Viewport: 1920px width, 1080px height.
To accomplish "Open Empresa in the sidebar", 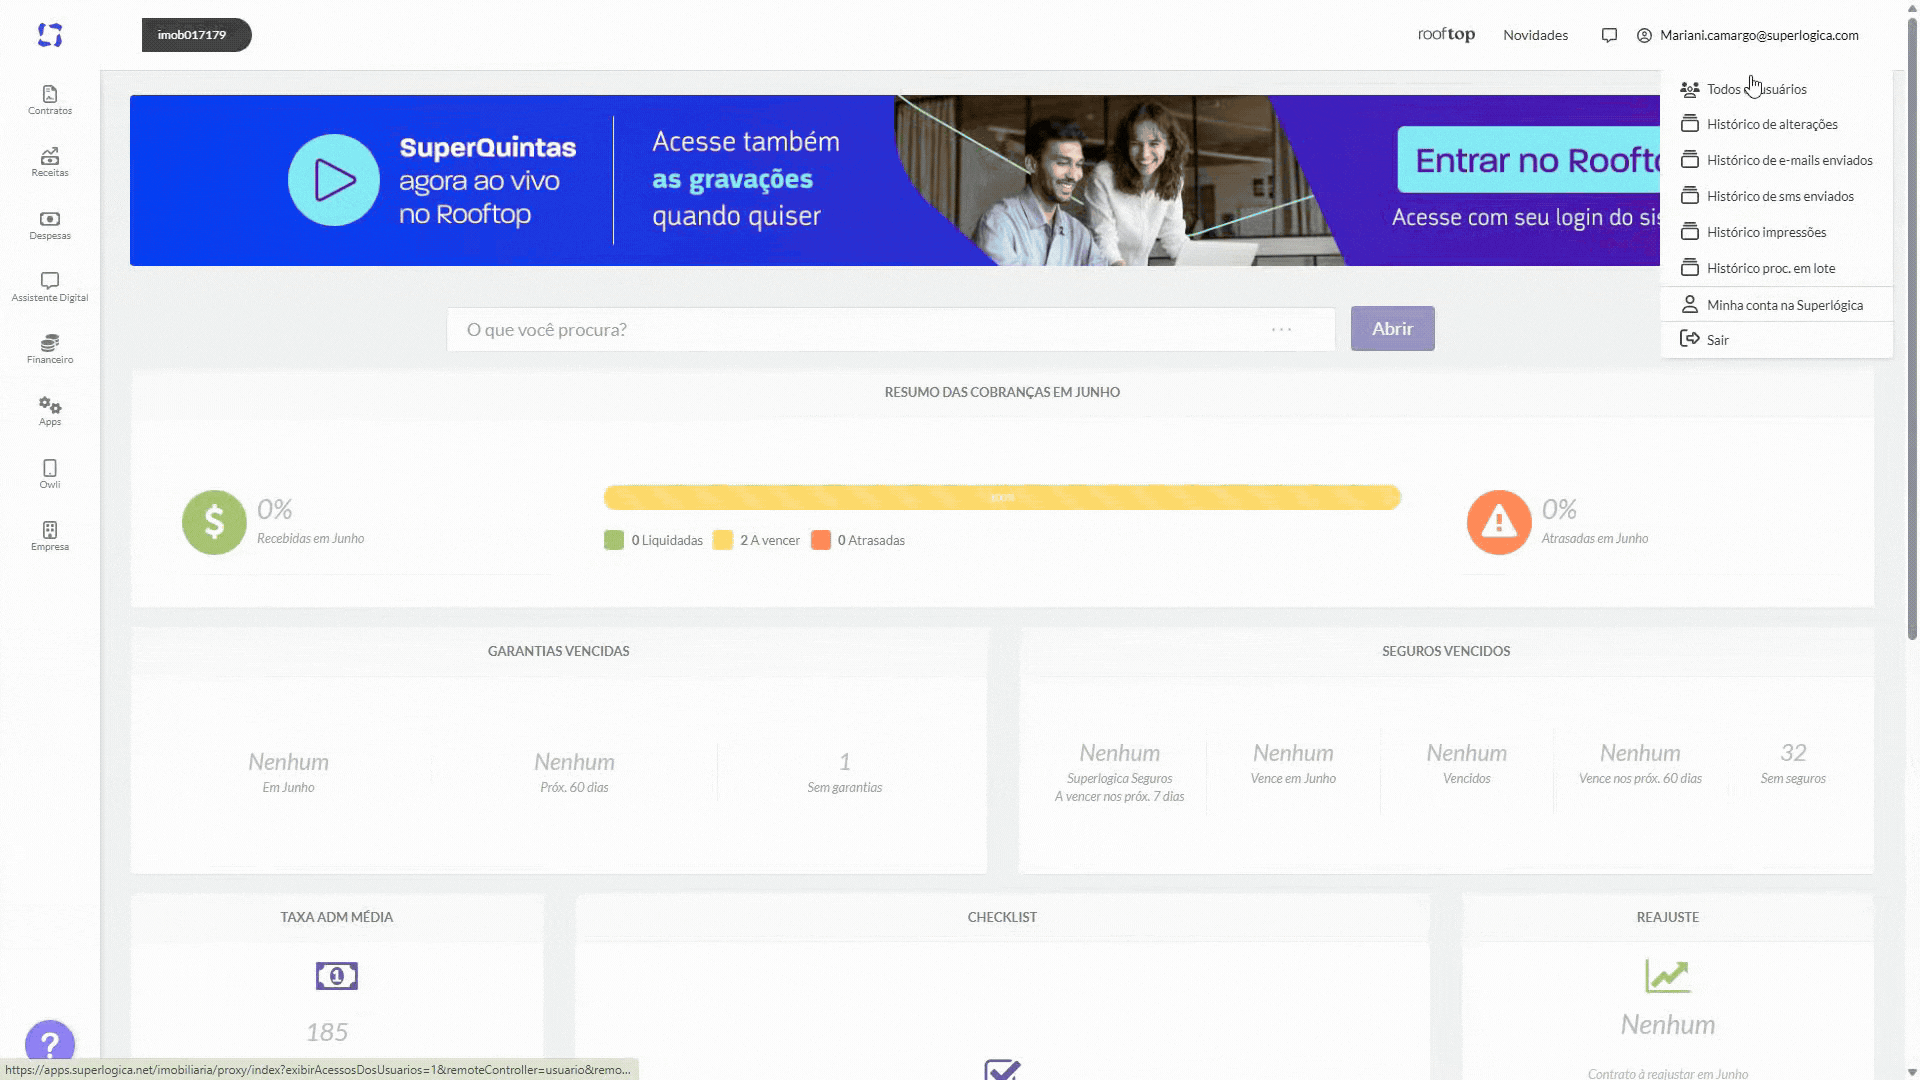I will 50,536.
